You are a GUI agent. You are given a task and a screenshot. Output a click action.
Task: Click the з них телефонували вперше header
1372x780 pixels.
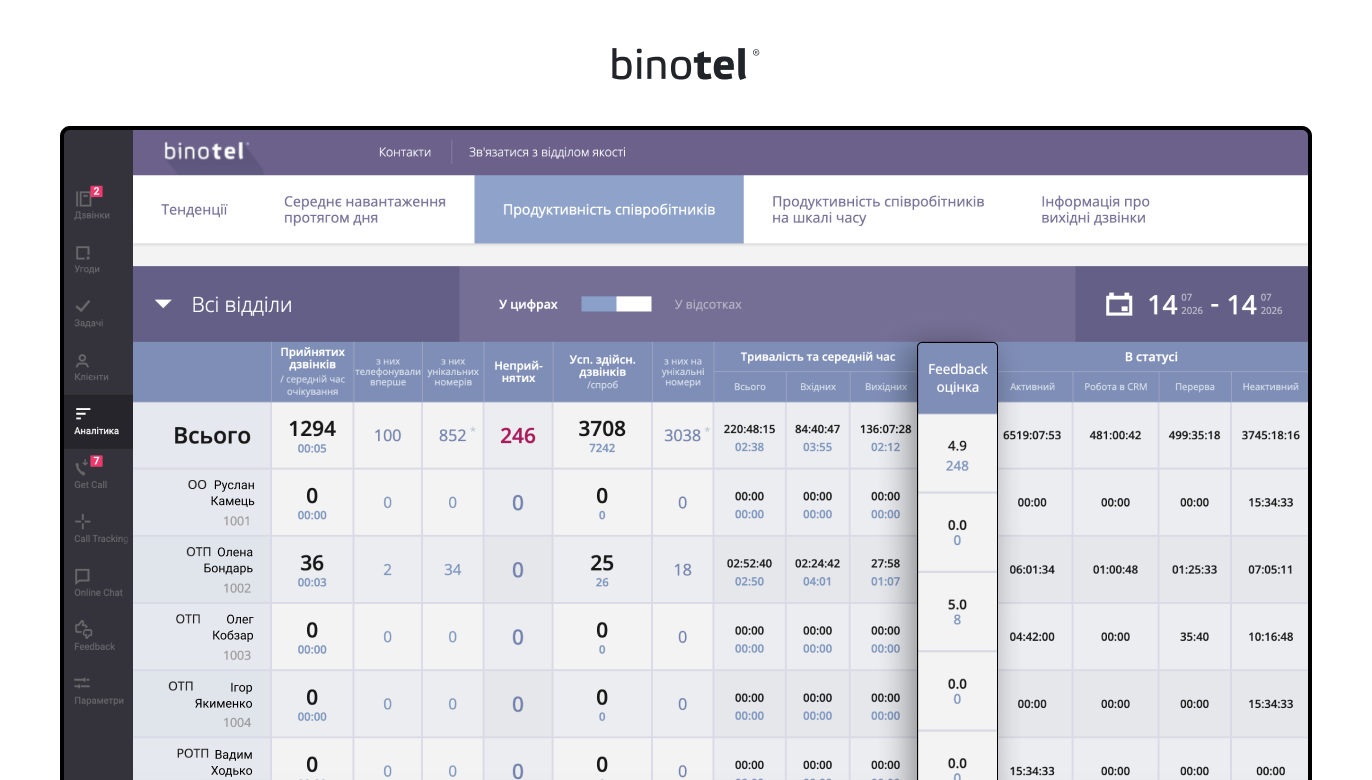point(387,372)
